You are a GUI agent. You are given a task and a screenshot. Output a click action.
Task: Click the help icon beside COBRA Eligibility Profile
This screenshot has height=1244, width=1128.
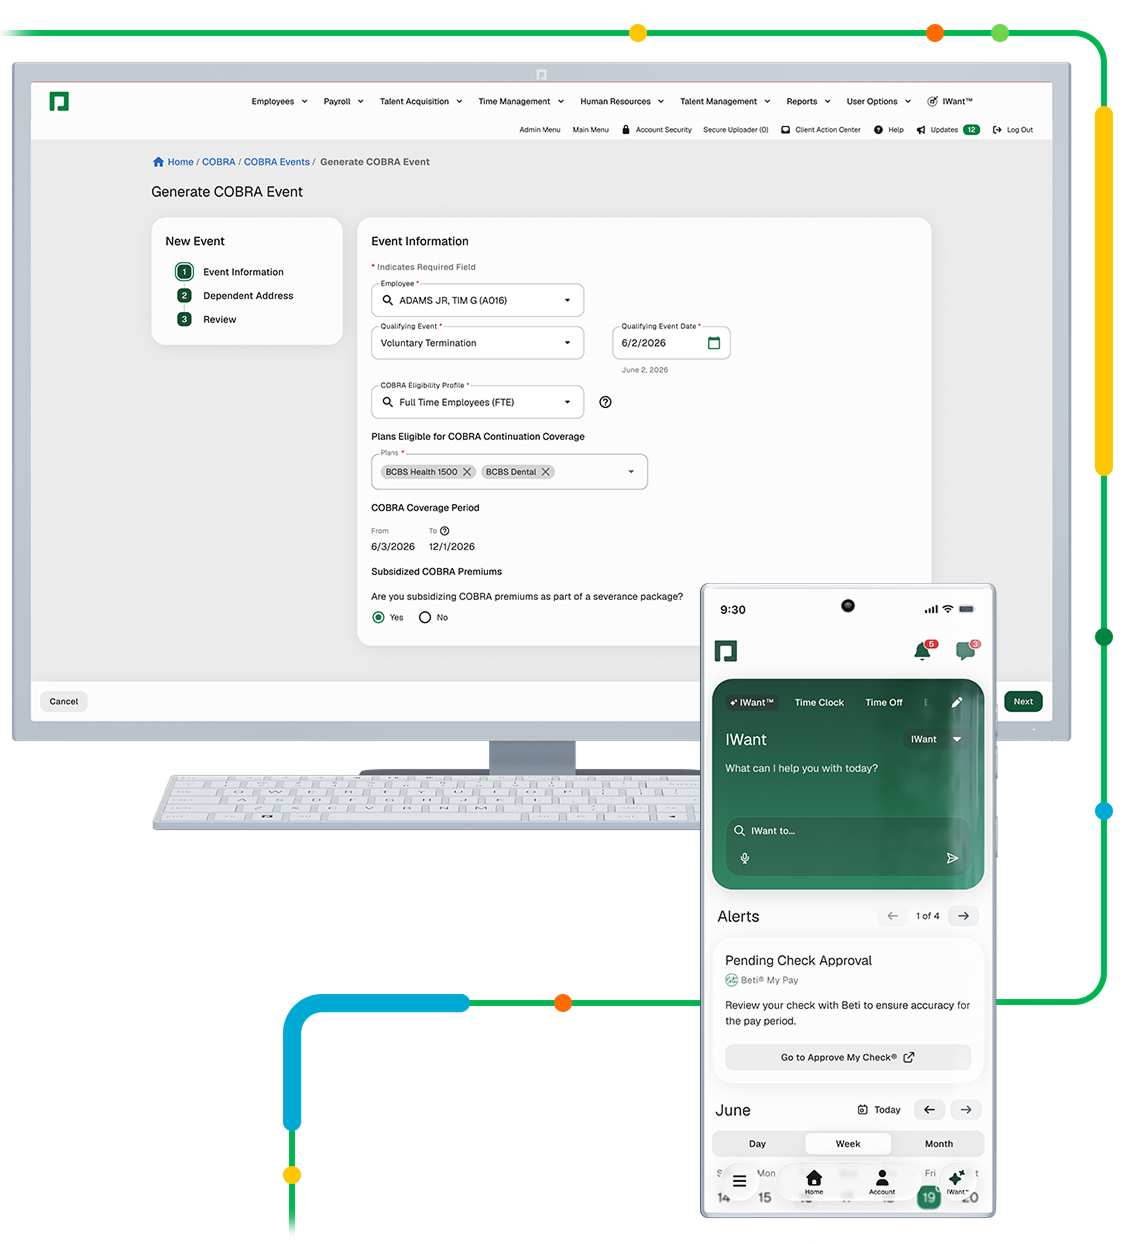tap(605, 402)
